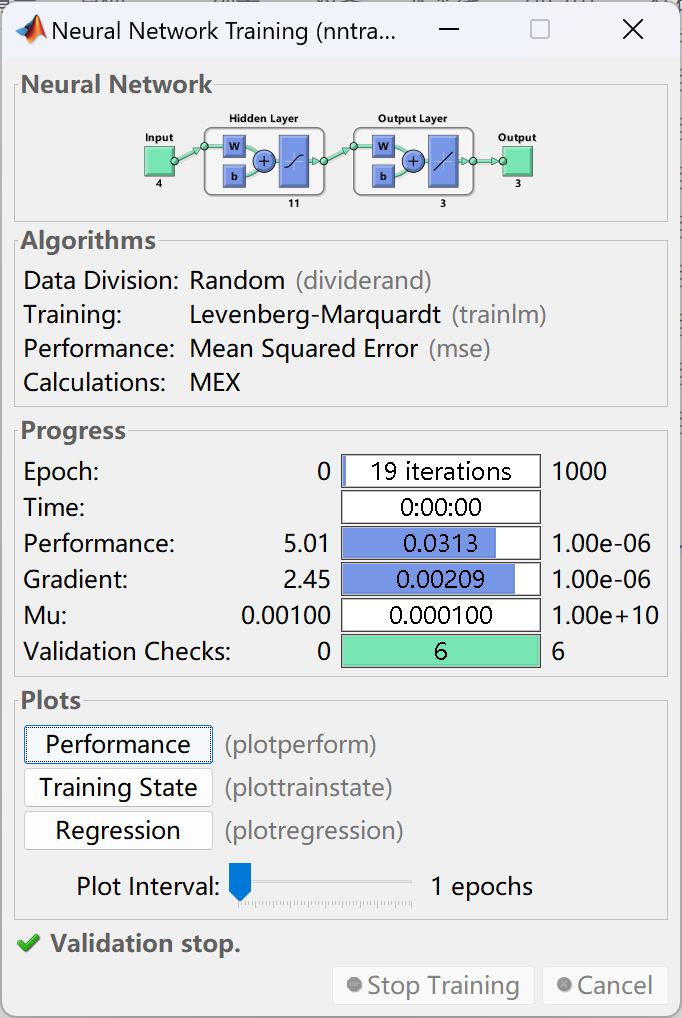Click the green Input block icon
Image resolution: width=682 pixels, height=1018 pixels.
point(159,161)
